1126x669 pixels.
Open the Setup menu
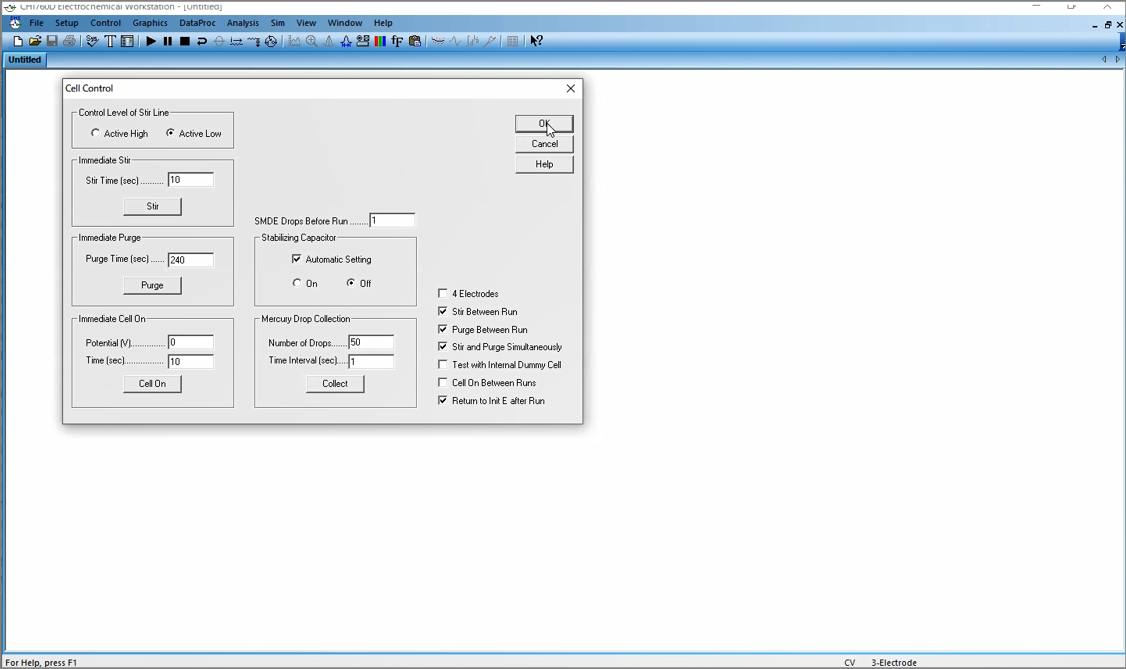[x=66, y=23]
